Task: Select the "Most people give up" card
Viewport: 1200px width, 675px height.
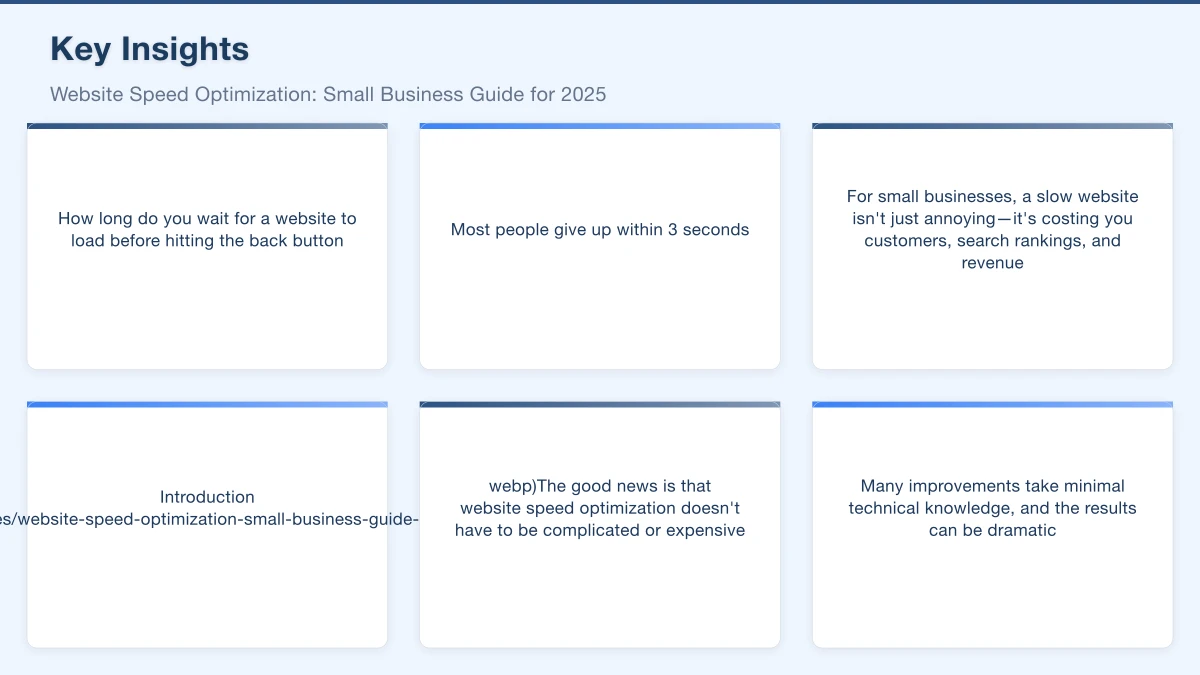Action: pyautogui.click(x=600, y=230)
